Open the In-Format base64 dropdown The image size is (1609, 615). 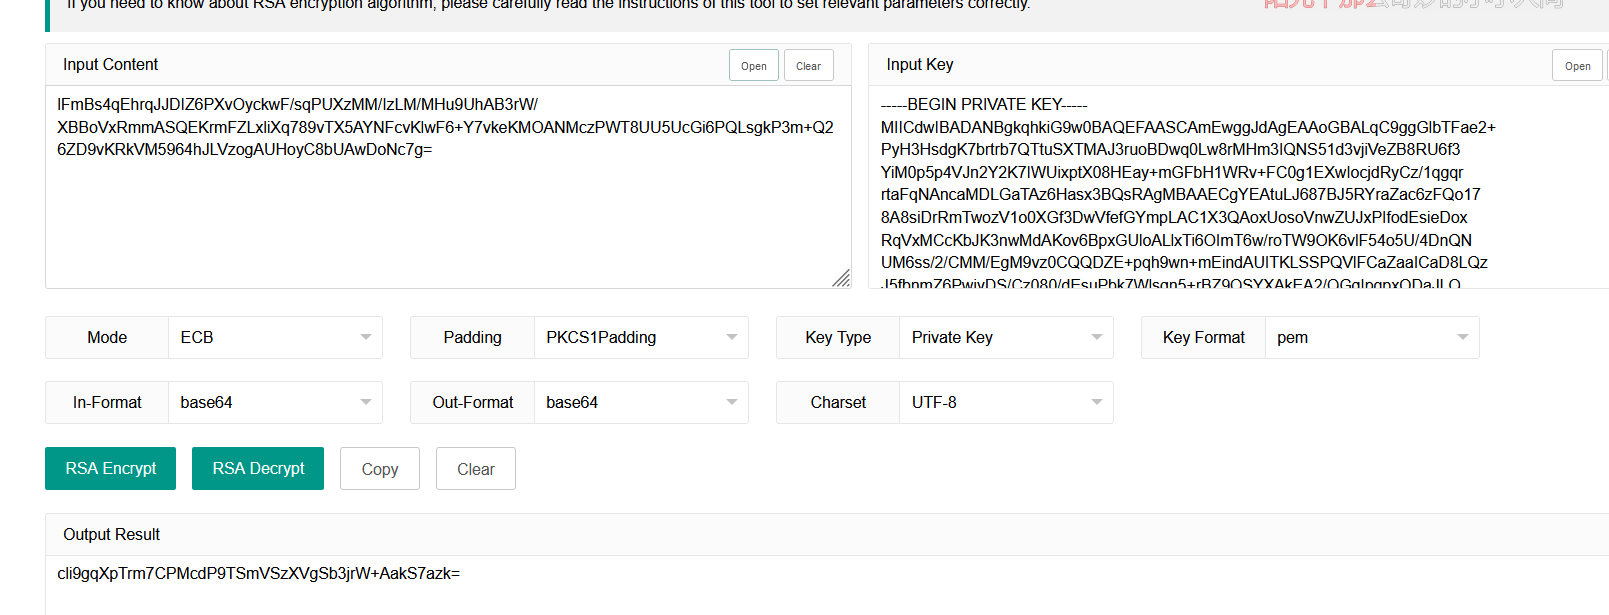275,402
